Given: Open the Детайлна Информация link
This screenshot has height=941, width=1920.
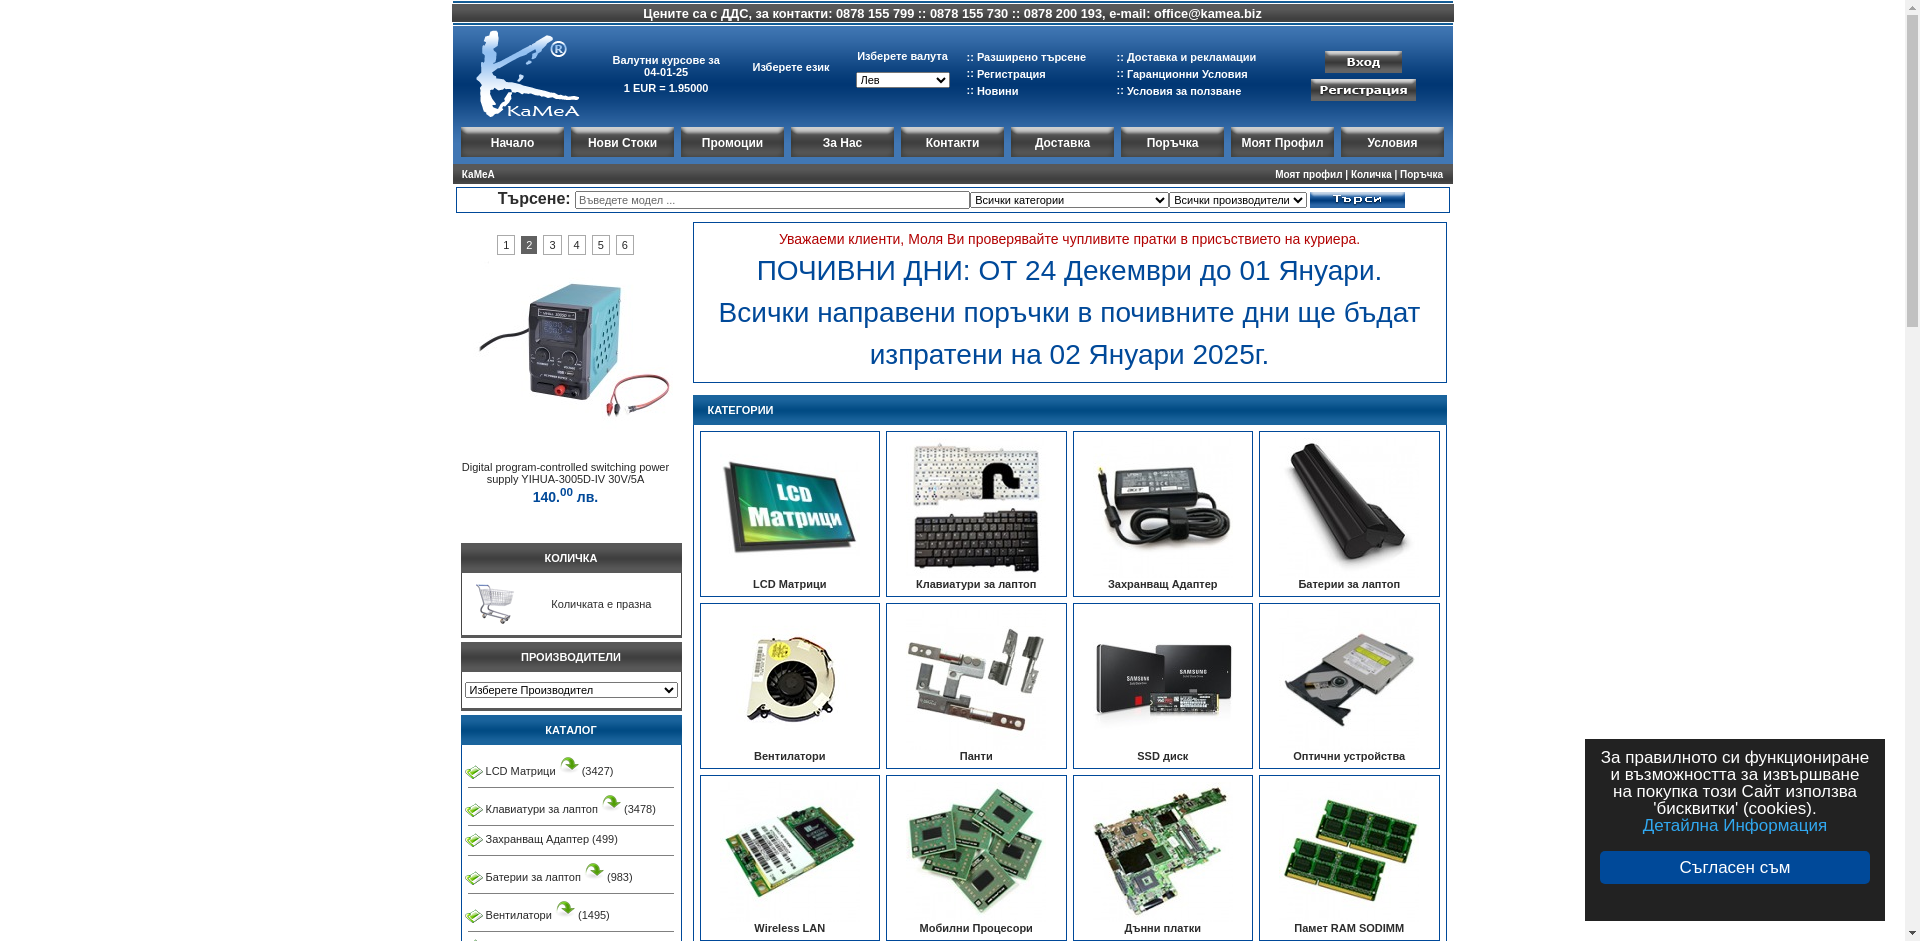Looking at the screenshot, I should [1734, 825].
